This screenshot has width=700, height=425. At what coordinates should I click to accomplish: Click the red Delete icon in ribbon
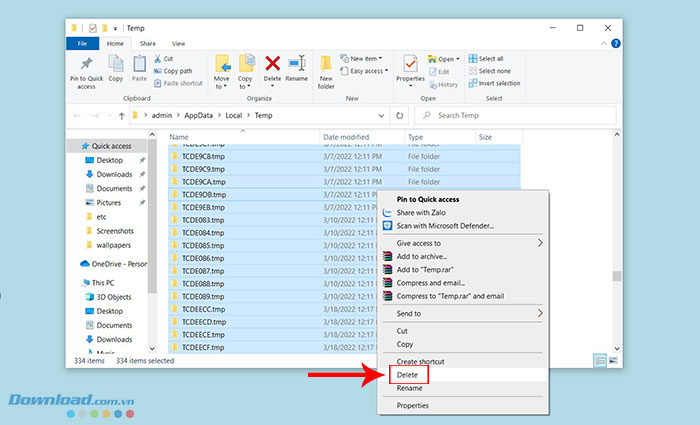(x=272, y=68)
